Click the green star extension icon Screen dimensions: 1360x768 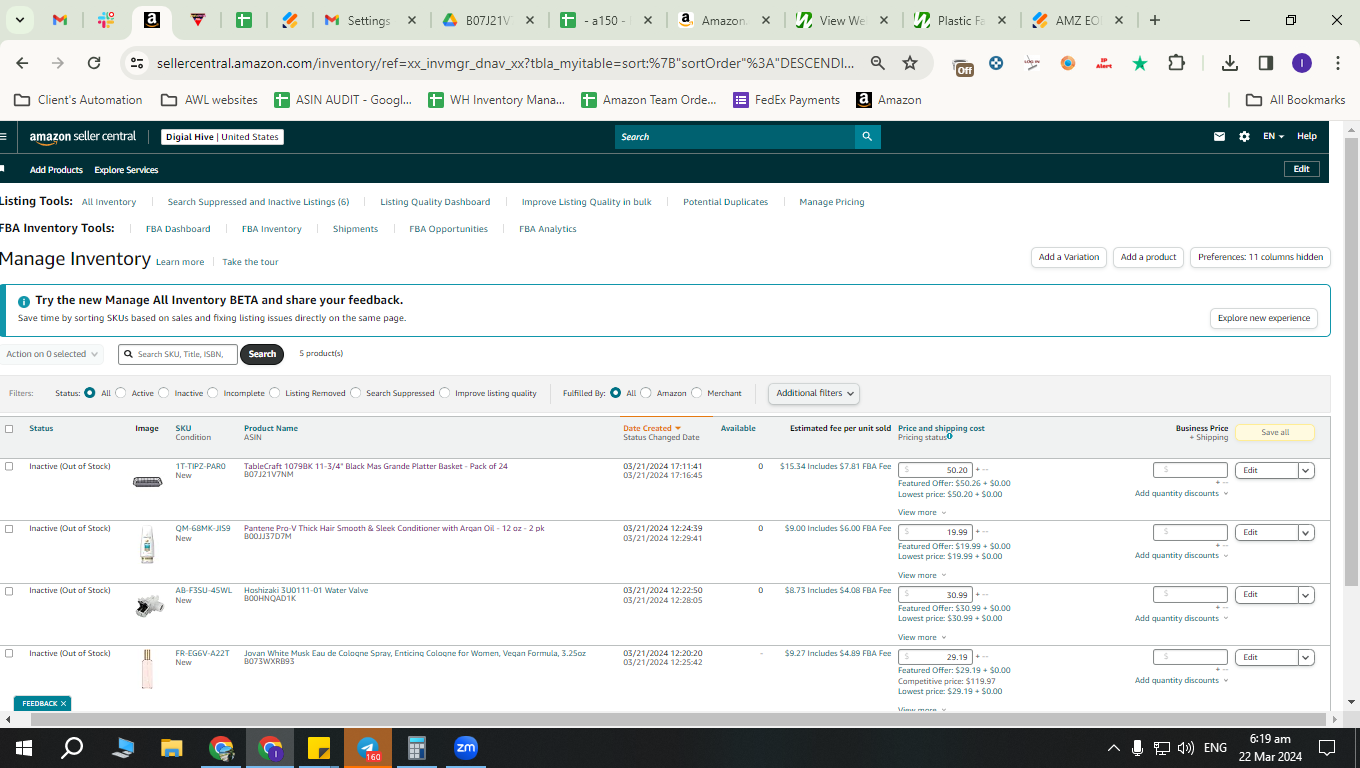pos(1140,63)
